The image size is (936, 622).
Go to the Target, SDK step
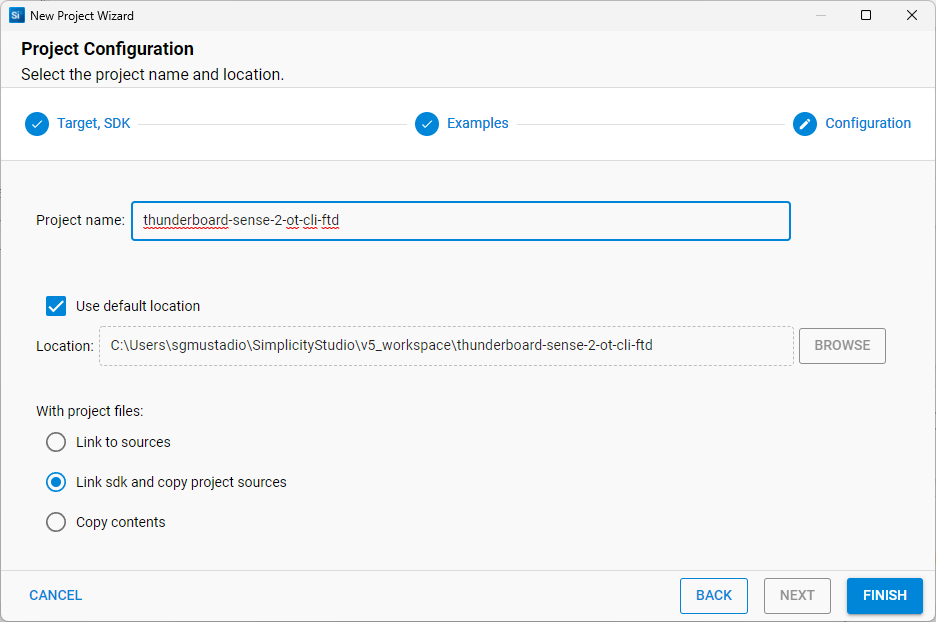click(x=93, y=124)
